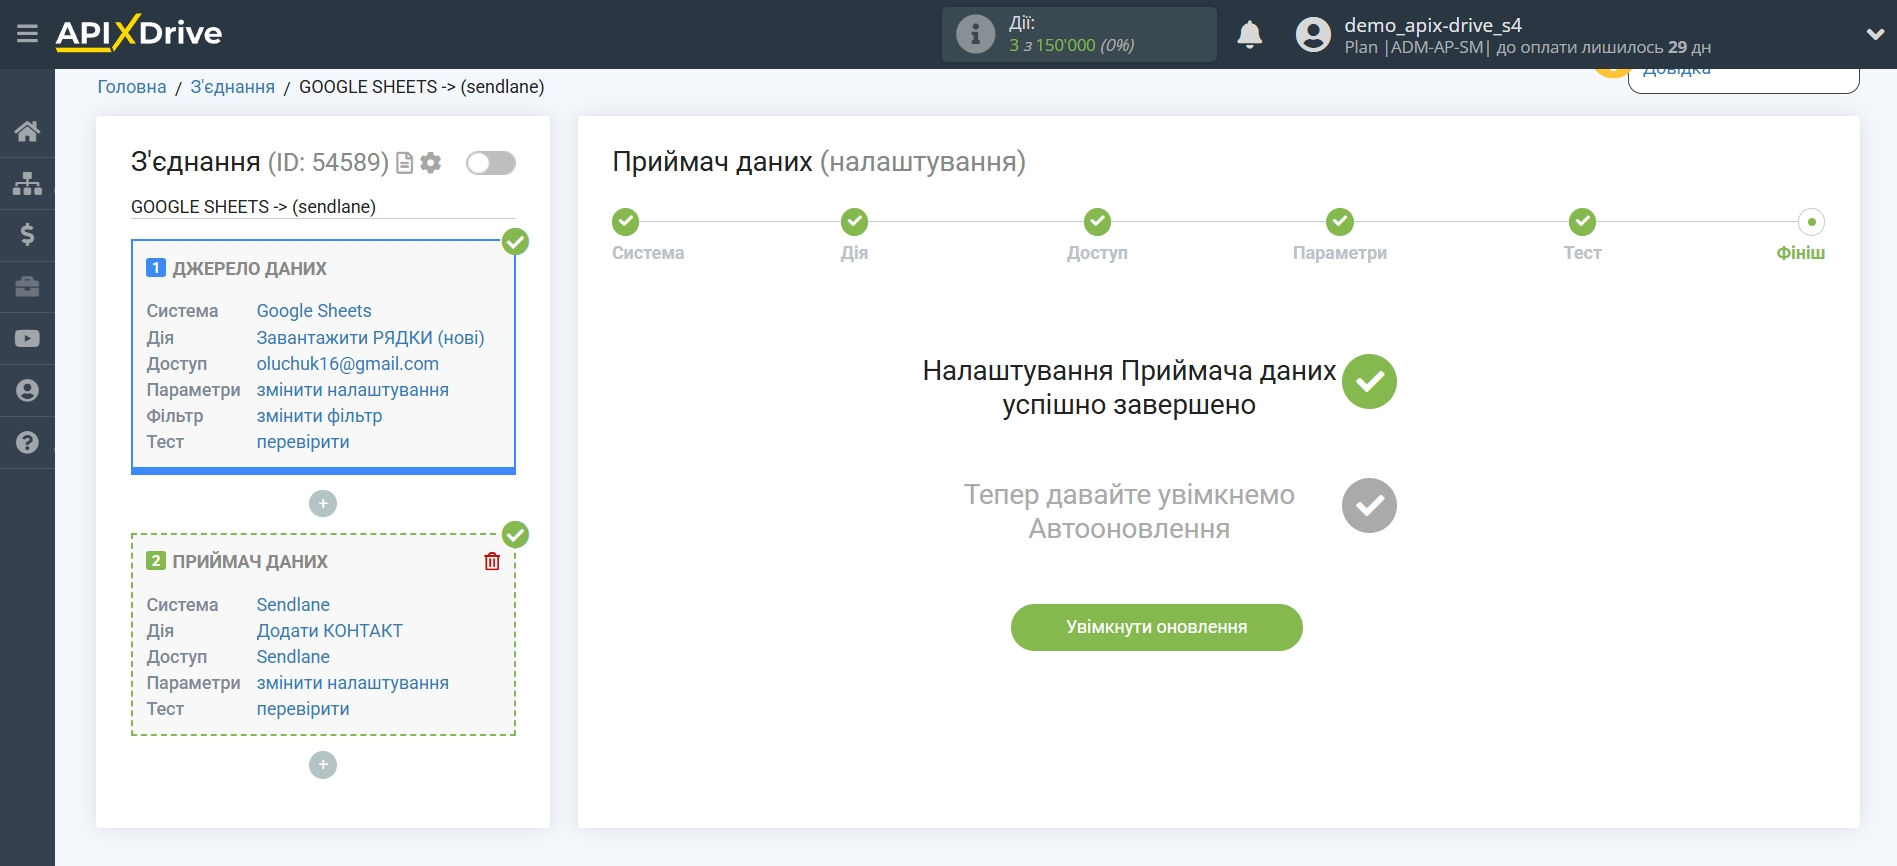This screenshot has width=1897, height=866.
Task: Click ДЖЕРЕЛО ДАНИХ block header
Action: point(250,269)
